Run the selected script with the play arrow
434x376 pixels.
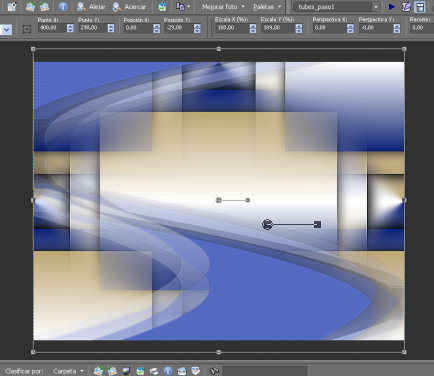click(392, 7)
